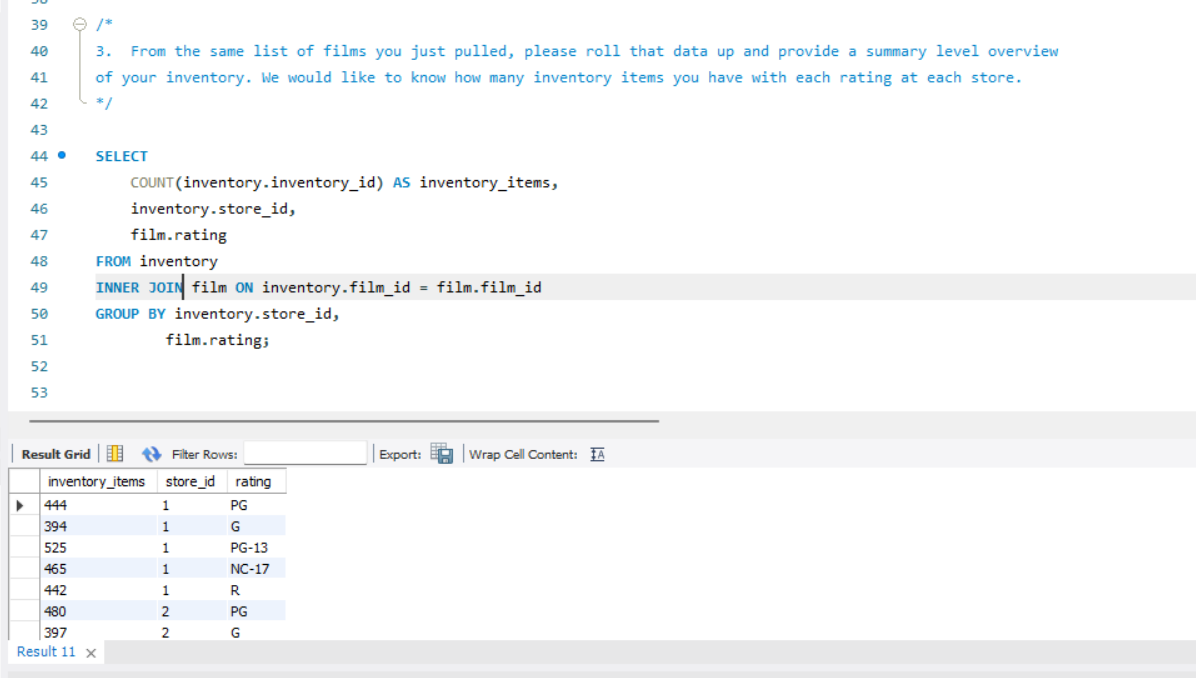
Task: Sort by the store_id column
Action: click(x=190, y=481)
